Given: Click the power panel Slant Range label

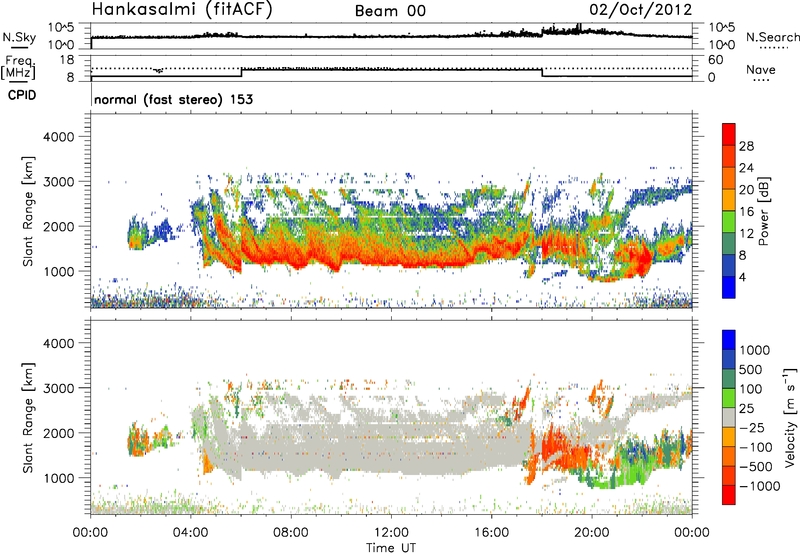Looking at the screenshot, I should tap(28, 211).
